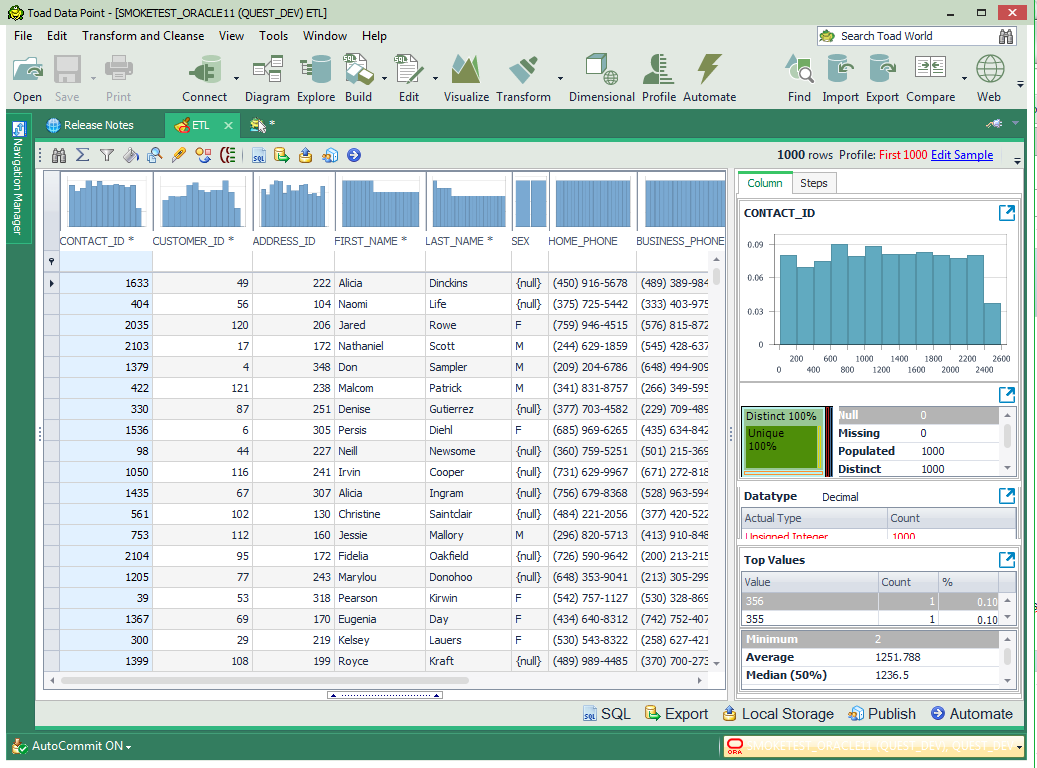Open dropdown arrow next to Build

click(x=384, y=79)
